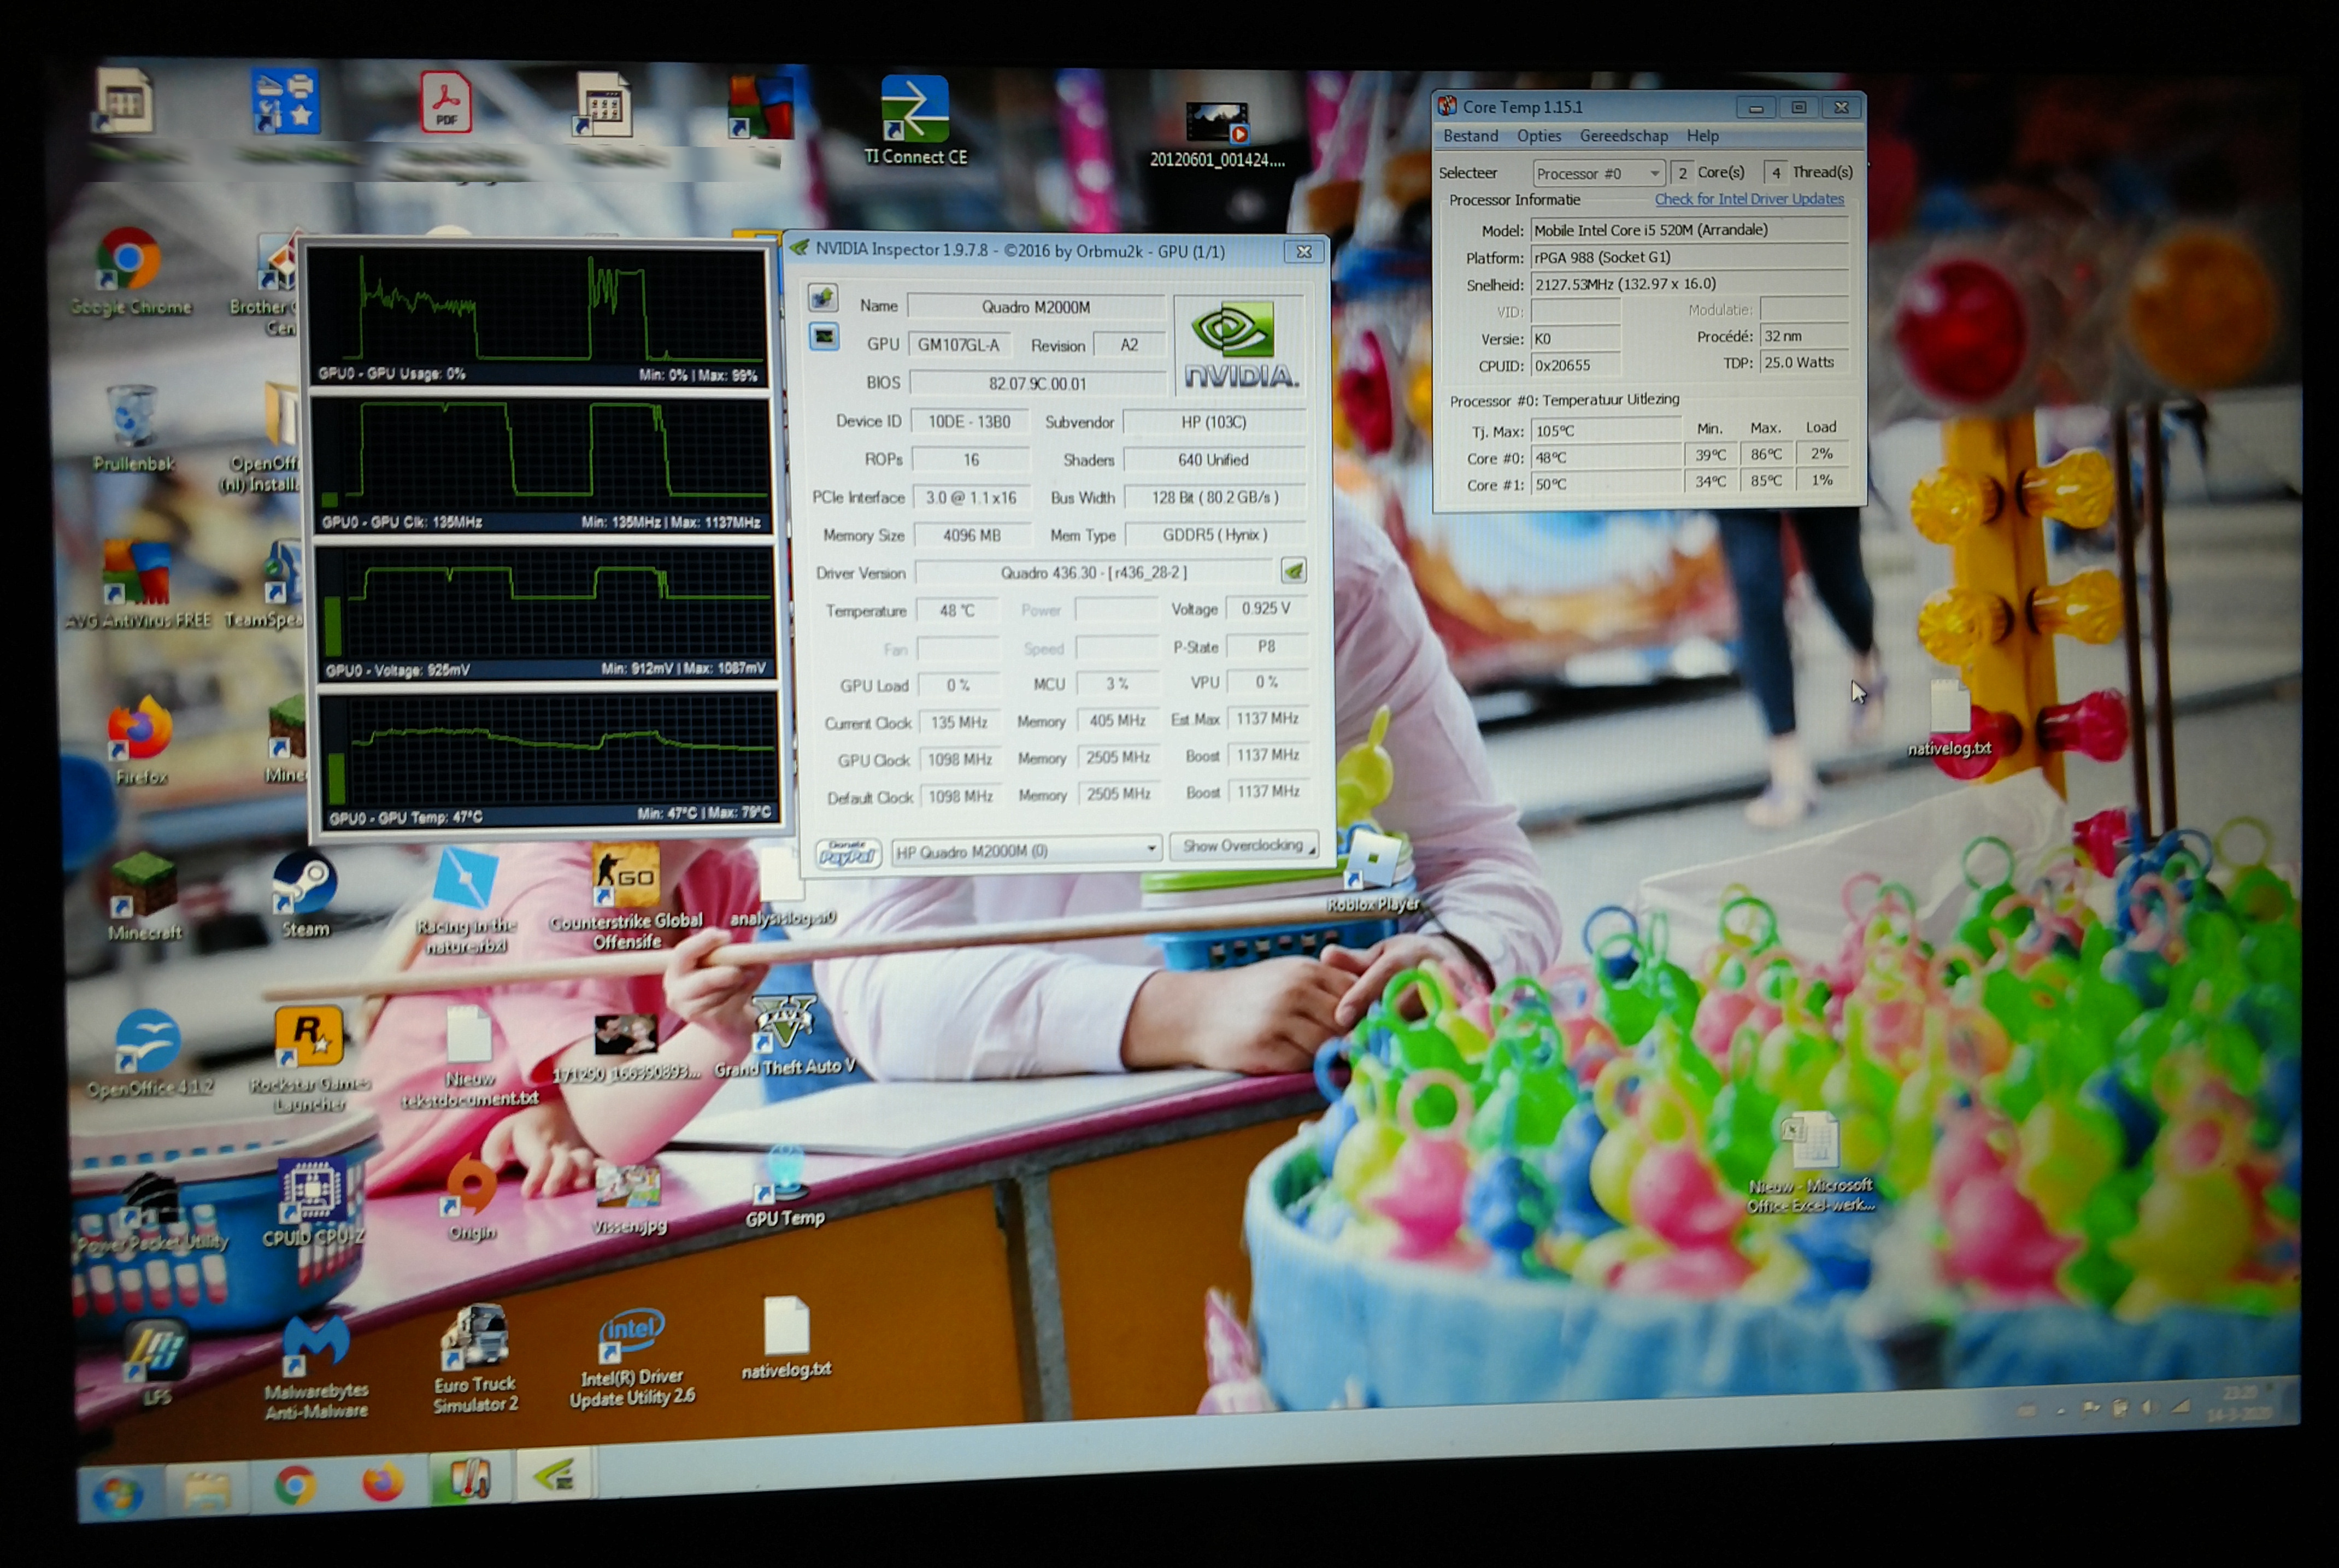Click the P-State P8 value
2339x1568 pixels.
click(1266, 646)
